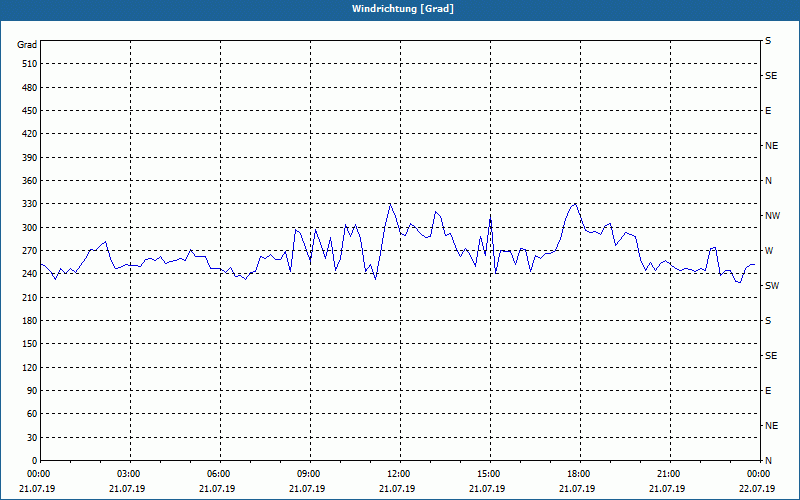800x500 pixels.
Task: Click the N compass label at 360 level
Action: coord(768,181)
